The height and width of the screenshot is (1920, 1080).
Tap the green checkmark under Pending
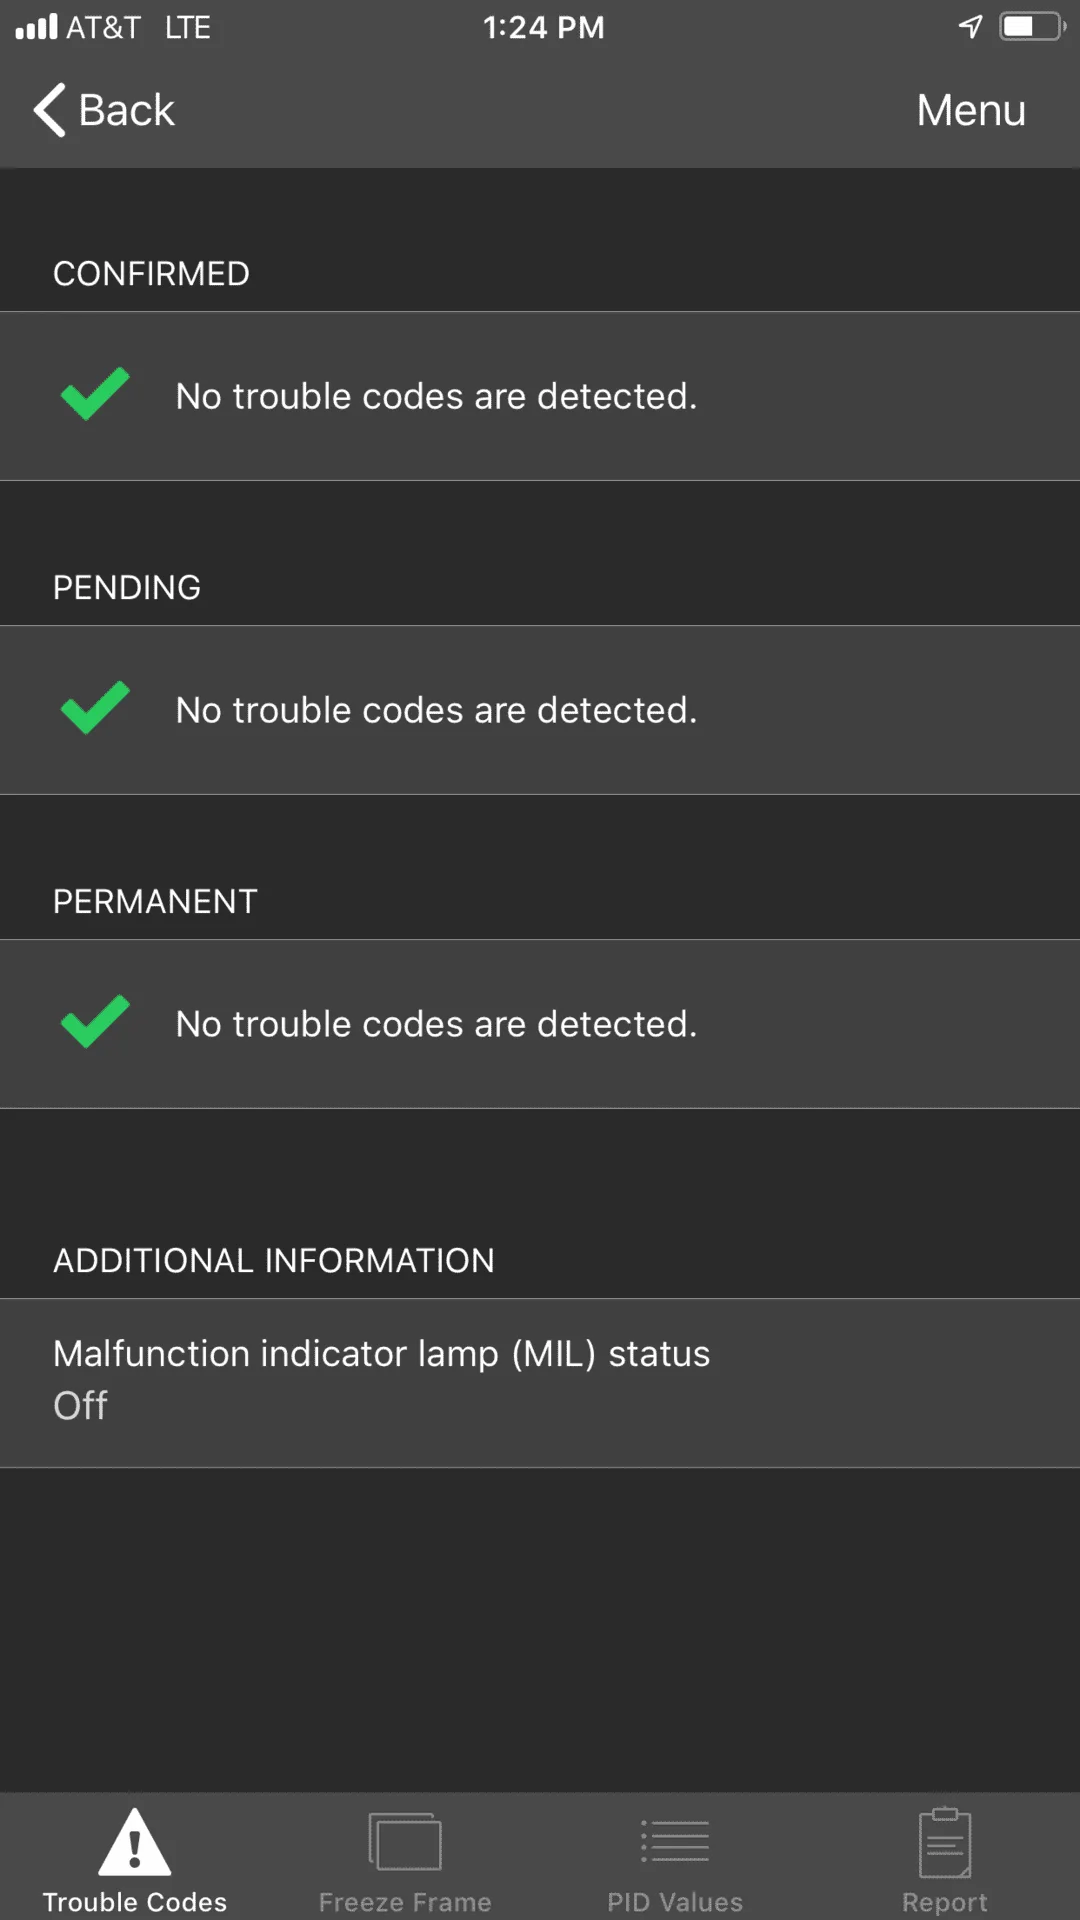coord(95,708)
